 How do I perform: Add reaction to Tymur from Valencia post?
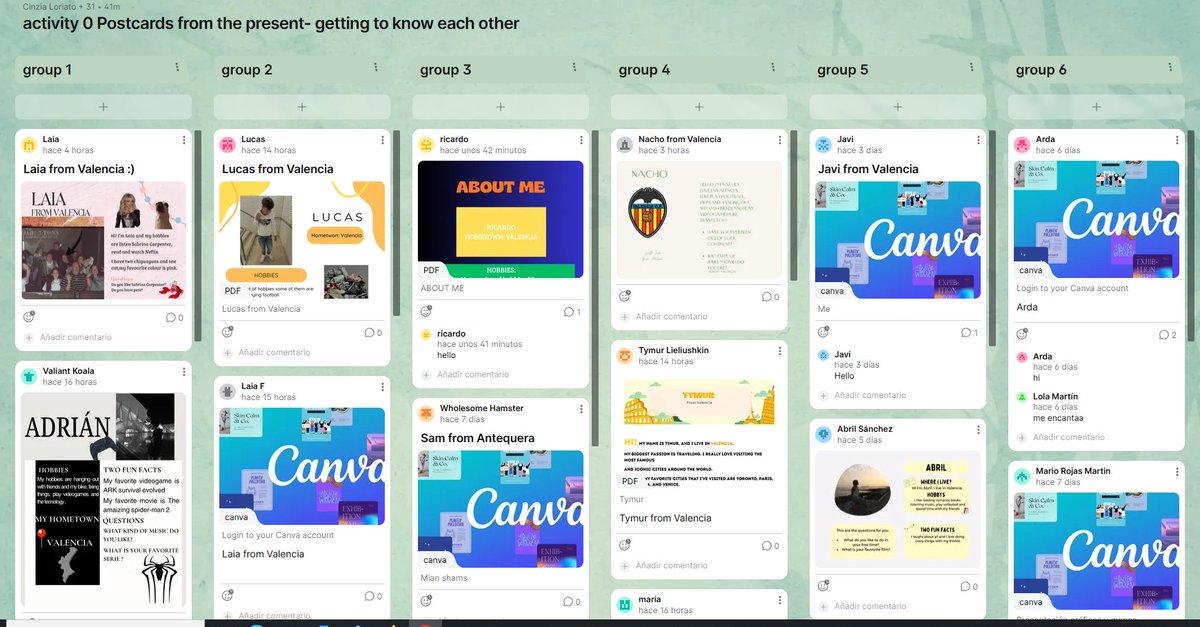[624, 545]
